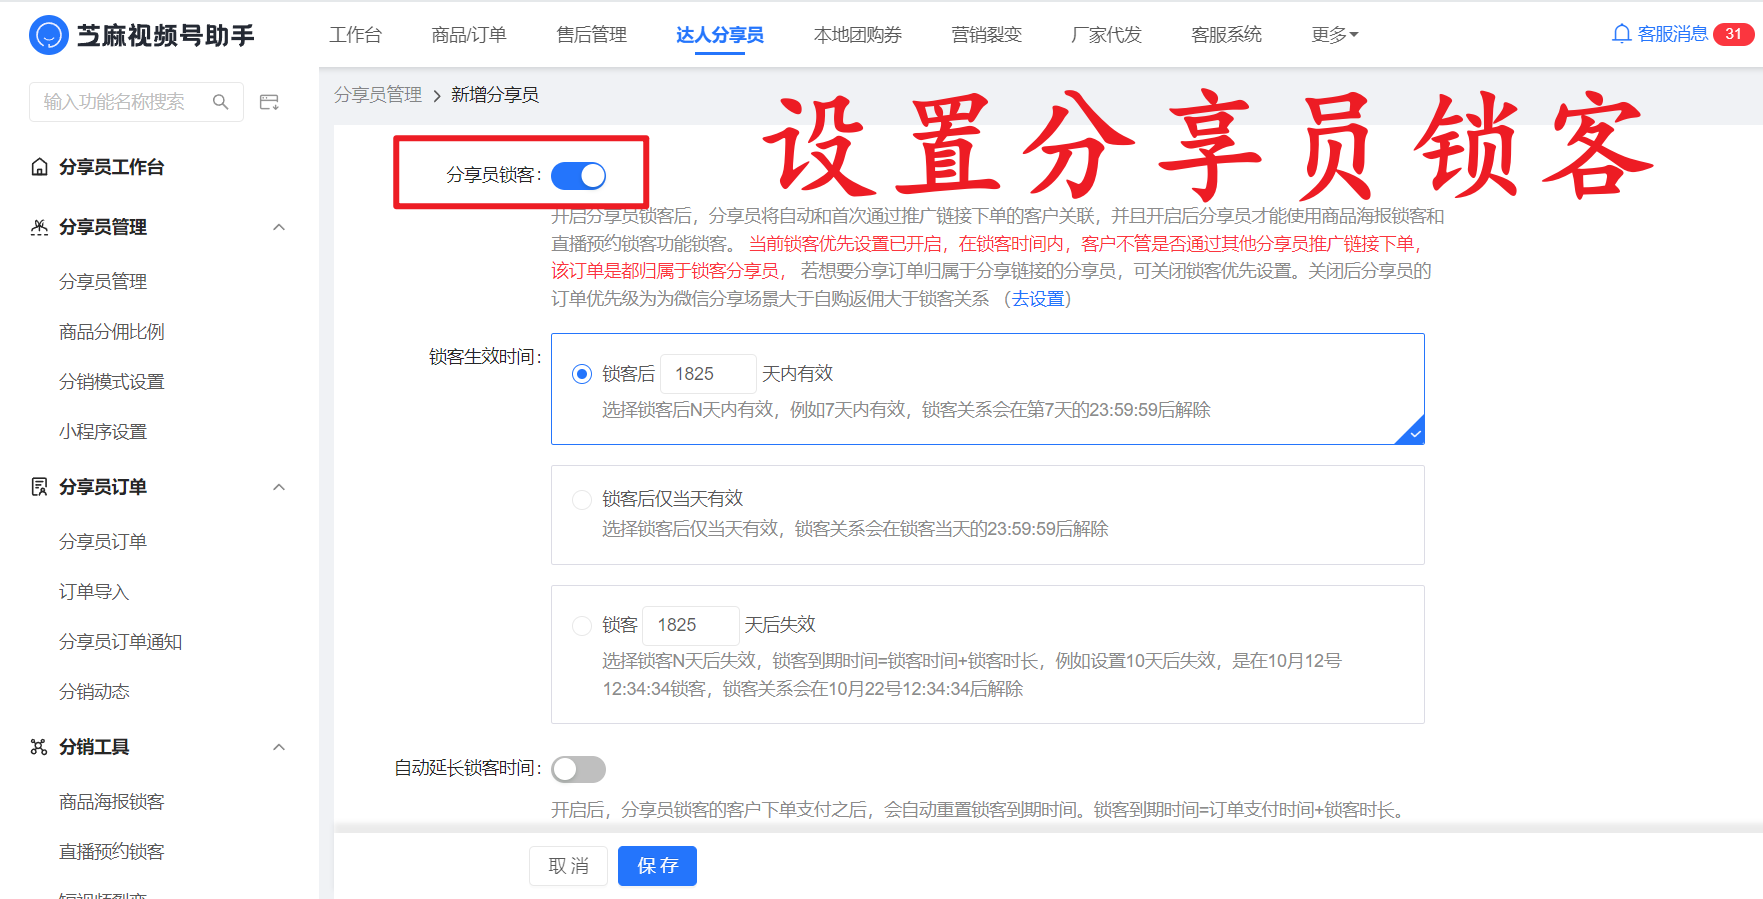Open the 分享员订单 submenu item
This screenshot has width=1763, height=899.
(x=103, y=542)
